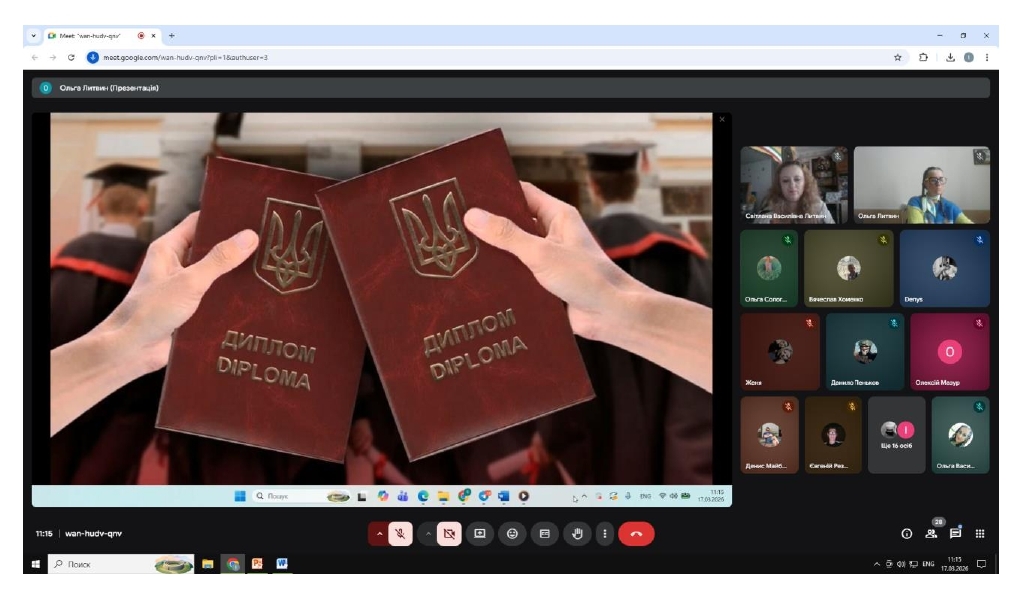
Task: Show the participants list (28 people)
Action: 931,533
